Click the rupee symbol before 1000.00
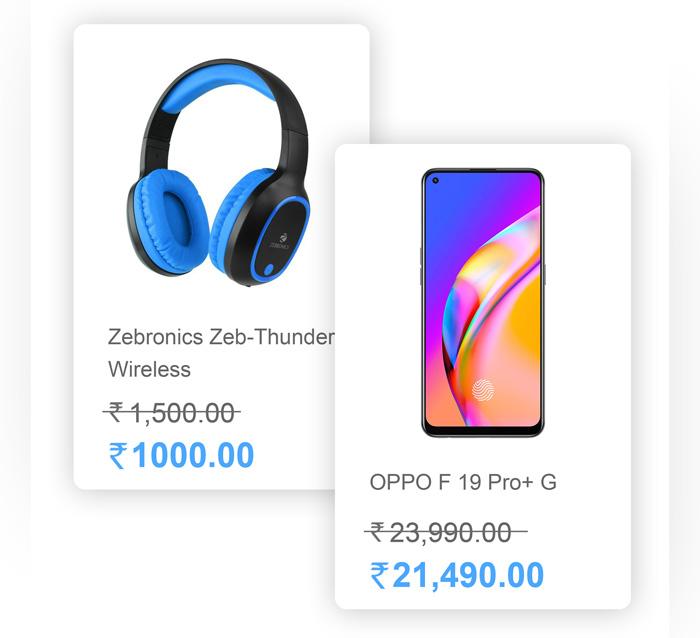The image size is (700, 638). point(118,455)
